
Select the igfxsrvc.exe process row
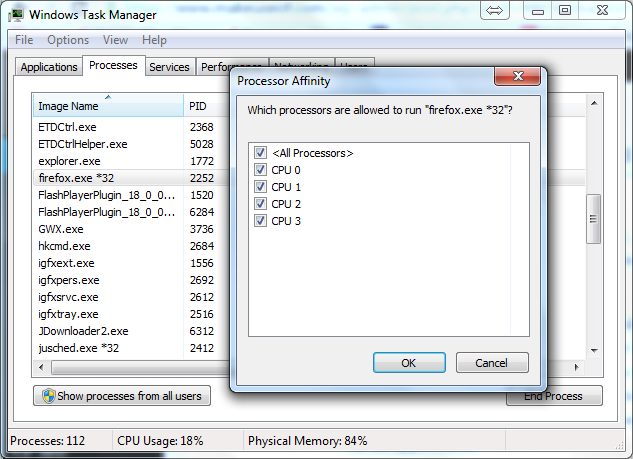point(131,297)
